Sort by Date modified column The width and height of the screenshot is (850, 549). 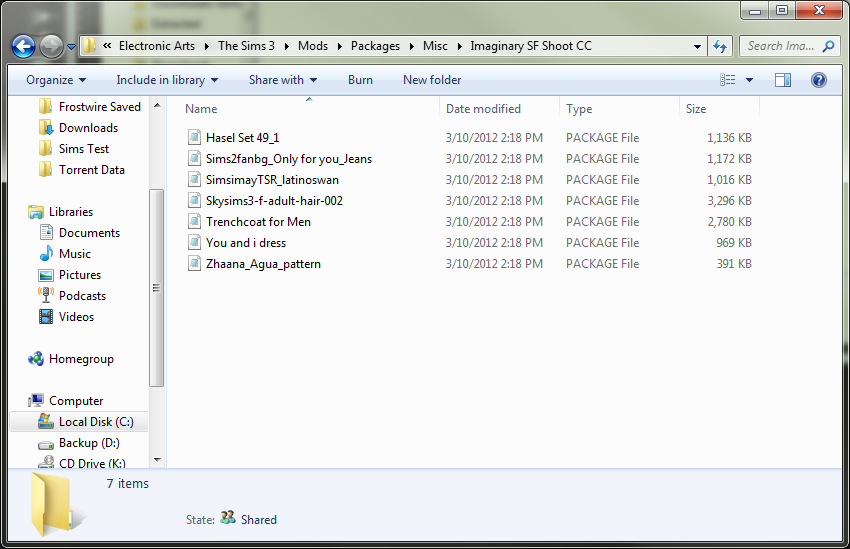pyautogui.click(x=483, y=109)
